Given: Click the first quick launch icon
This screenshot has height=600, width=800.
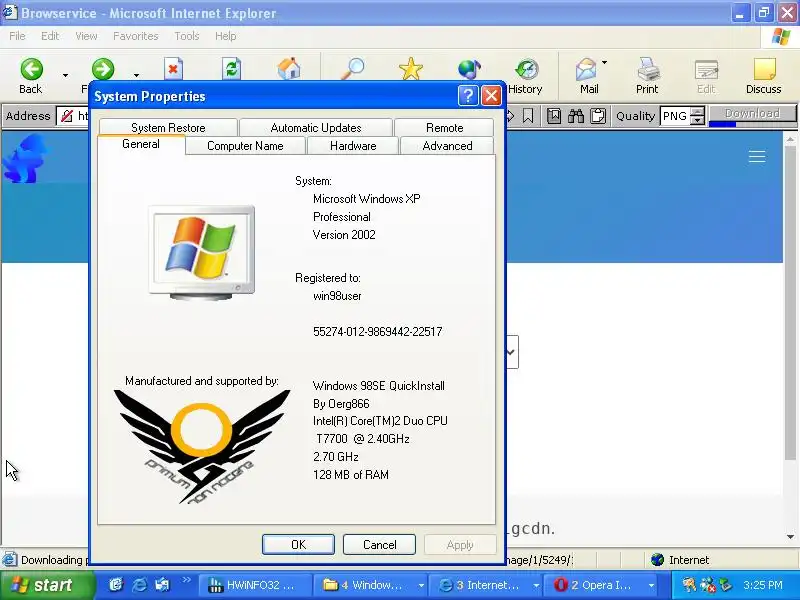Looking at the screenshot, I should [x=116, y=585].
